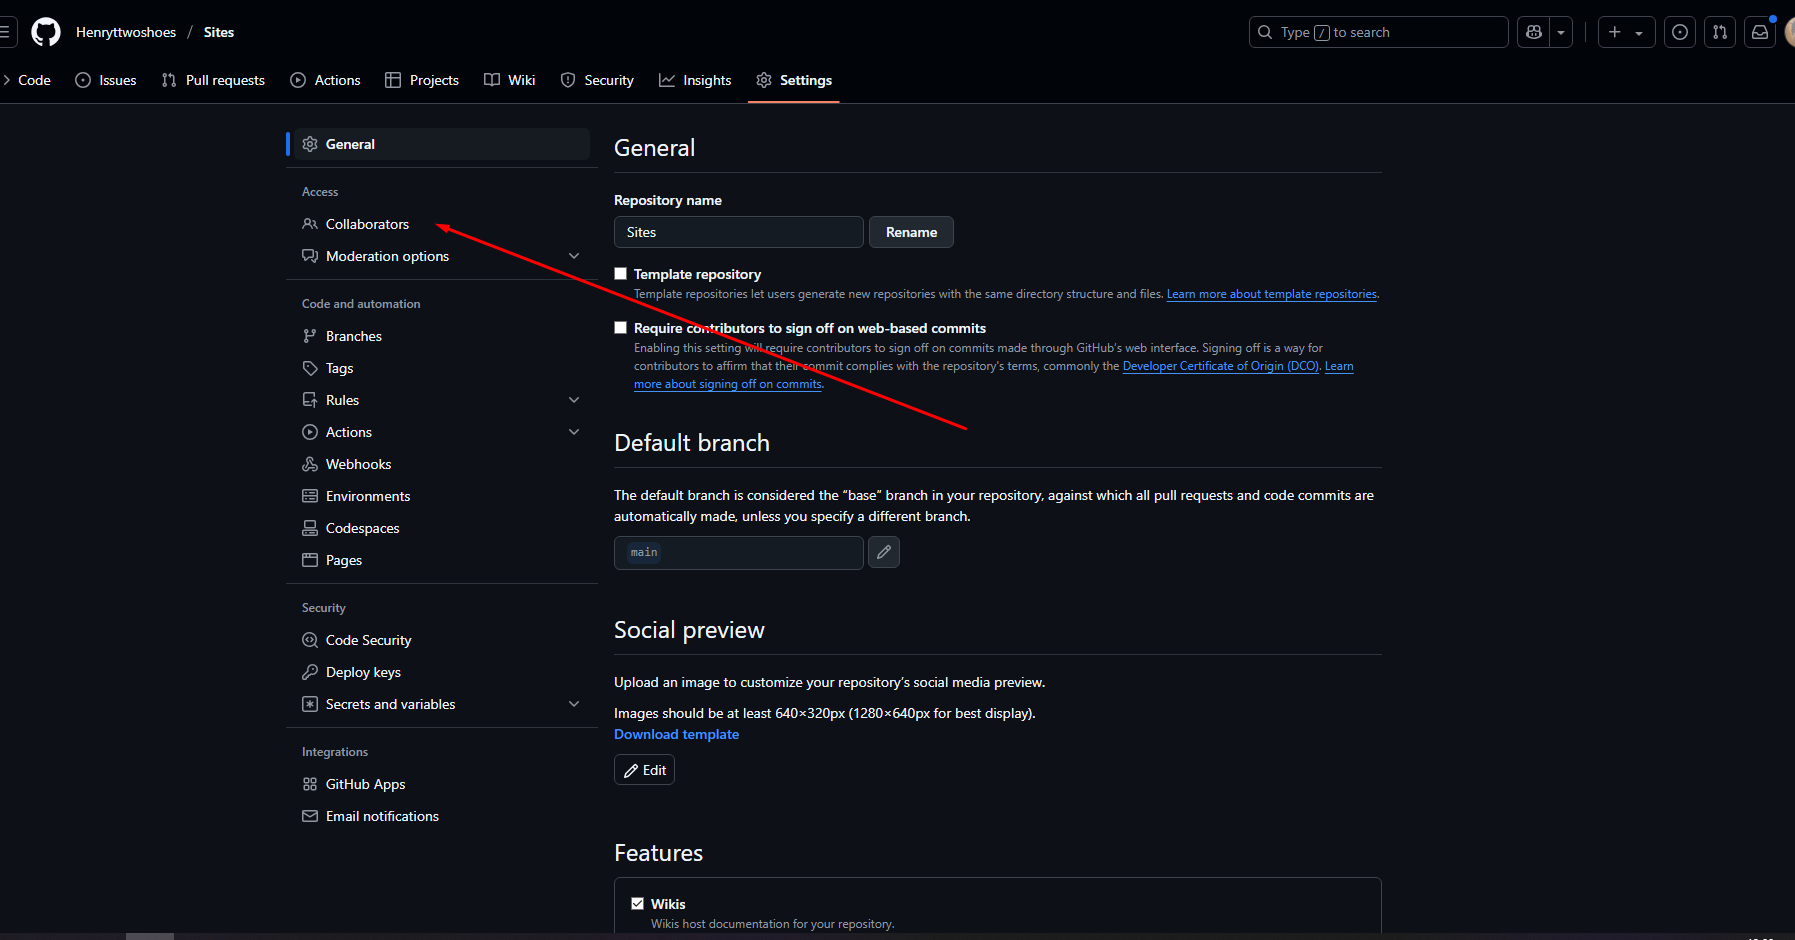The width and height of the screenshot is (1795, 940).
Task: Click Moderation options comment icon
Action: tap(310, 256)
